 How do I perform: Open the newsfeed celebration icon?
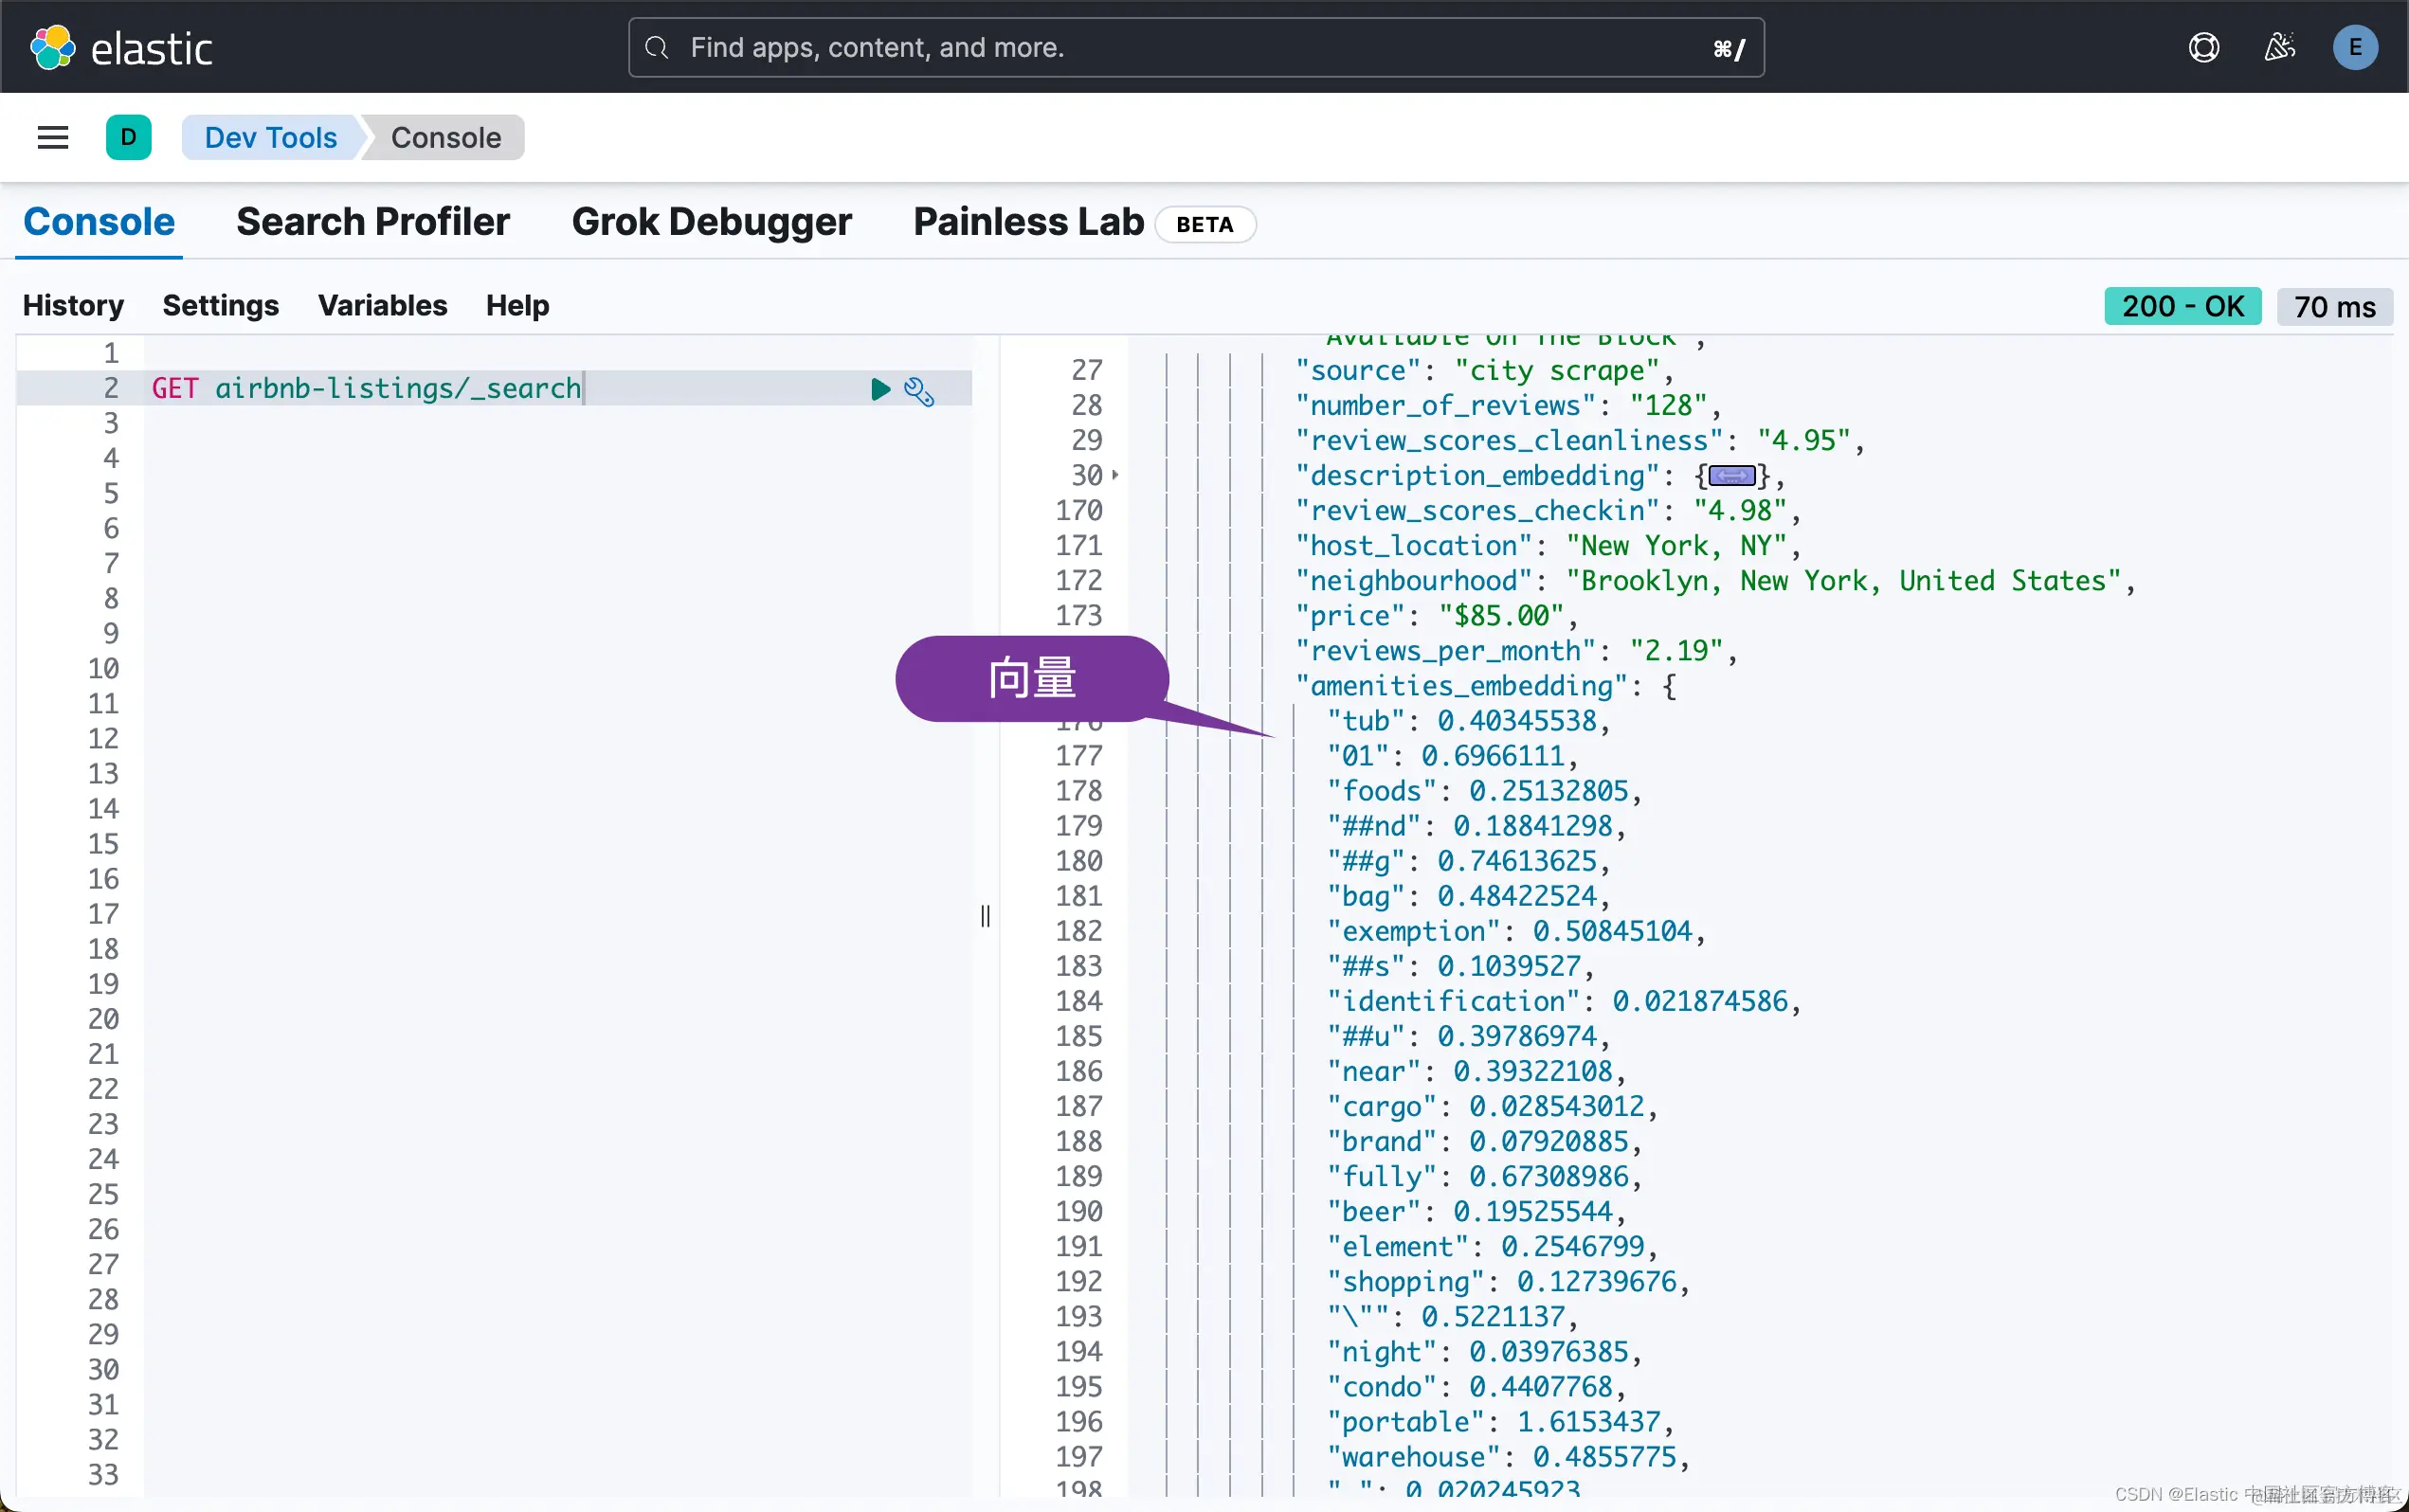pos(2279,47)
